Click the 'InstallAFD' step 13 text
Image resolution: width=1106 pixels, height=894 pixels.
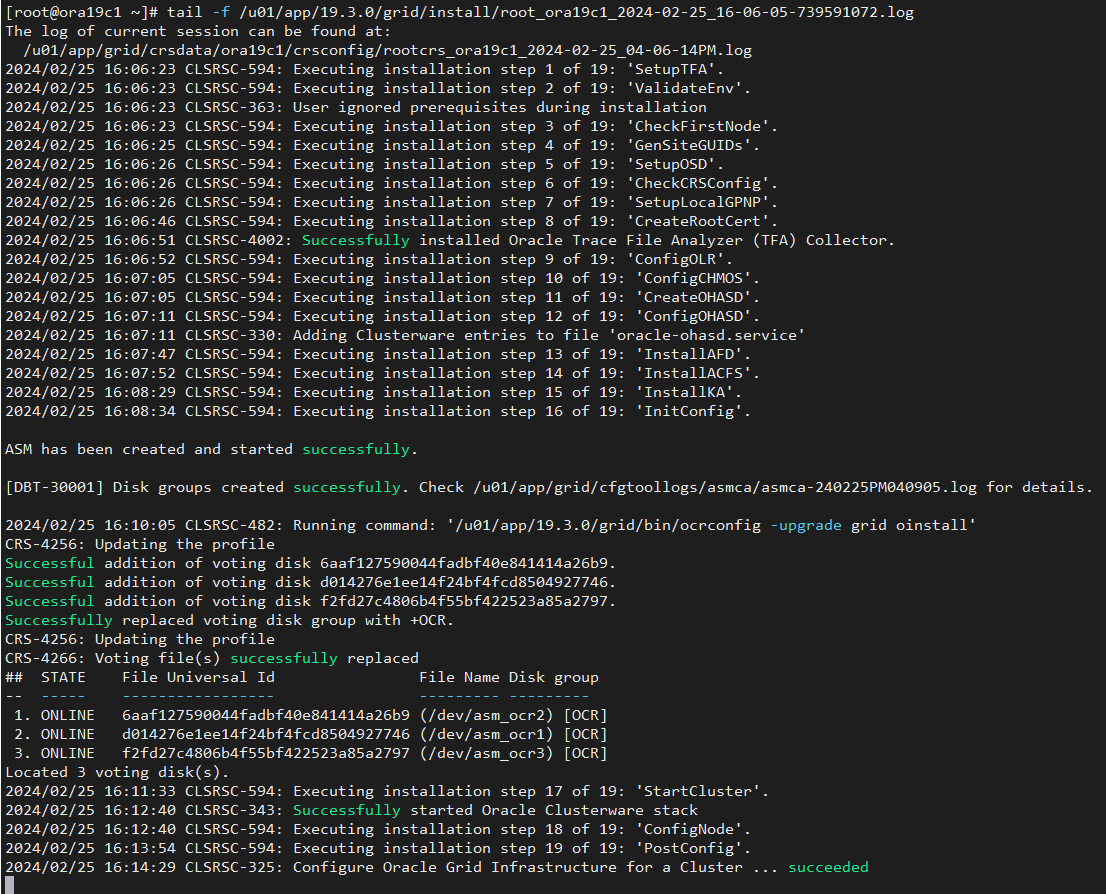click(689, 355)
